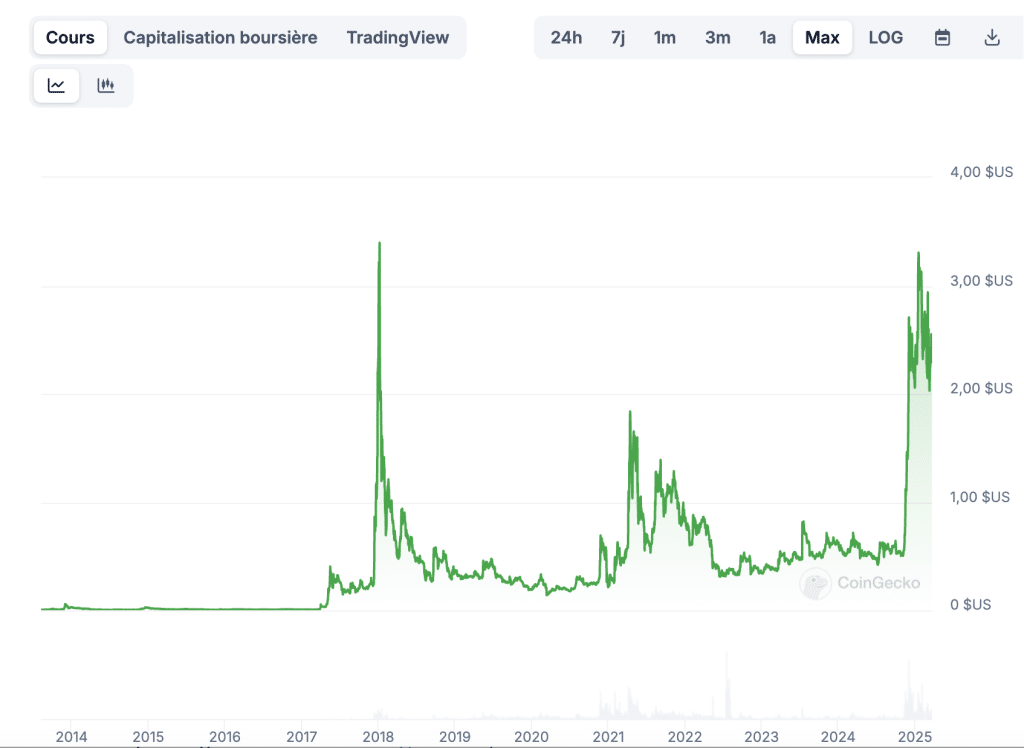1024x748 pixels.
Task: Show the 7j time range
Action: [618, 37]
